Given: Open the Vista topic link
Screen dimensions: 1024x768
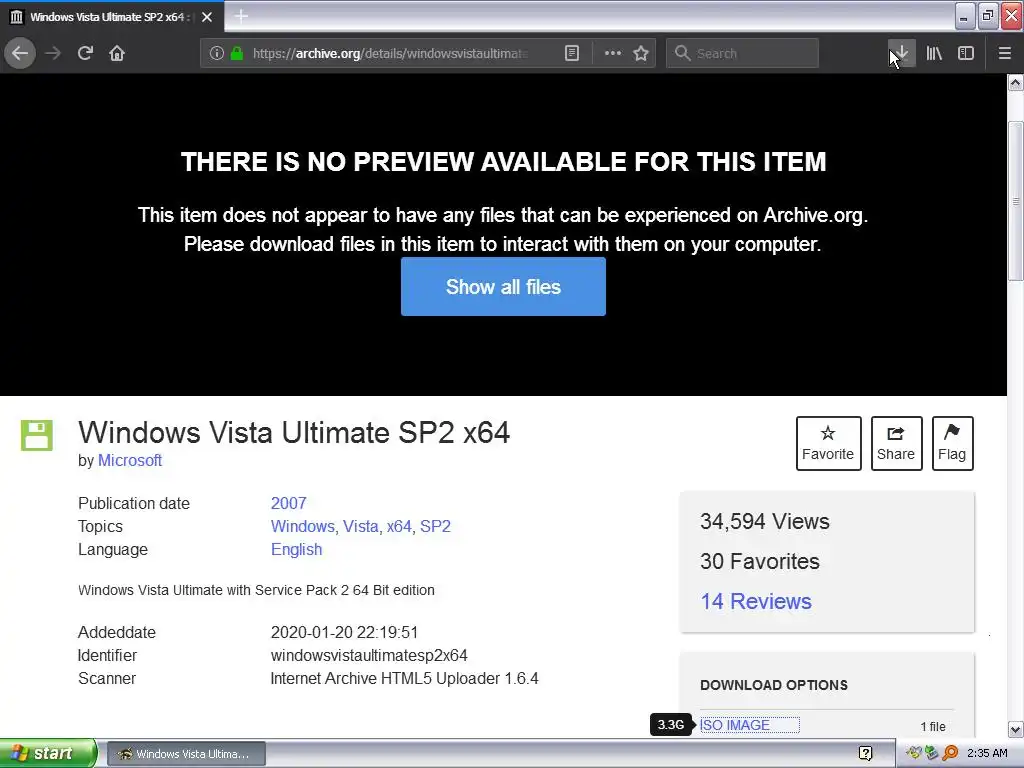Looking at the screenshot, I should pos(360,526).
